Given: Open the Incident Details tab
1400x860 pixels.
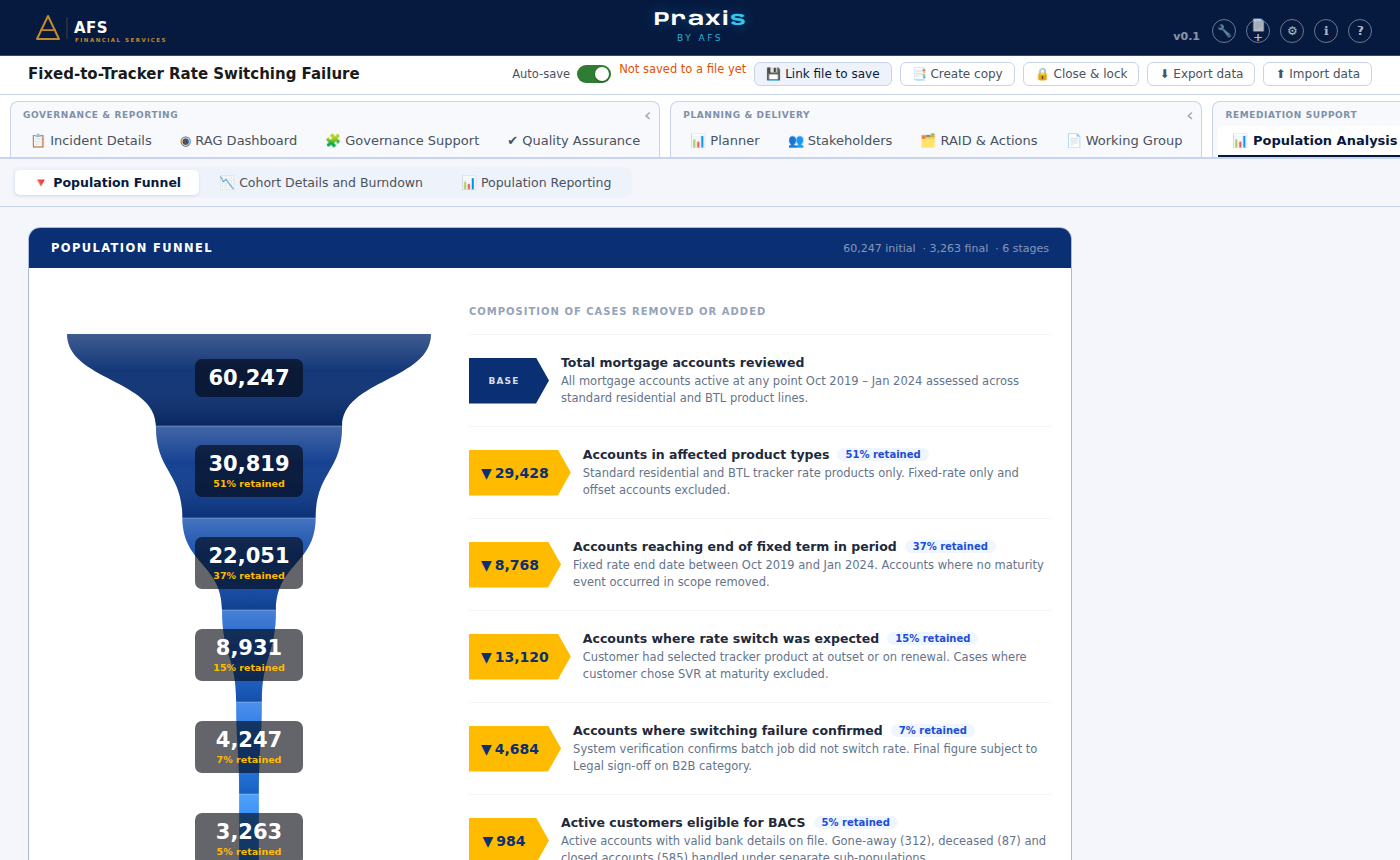Looking at the screenshot, I should 91,141.
